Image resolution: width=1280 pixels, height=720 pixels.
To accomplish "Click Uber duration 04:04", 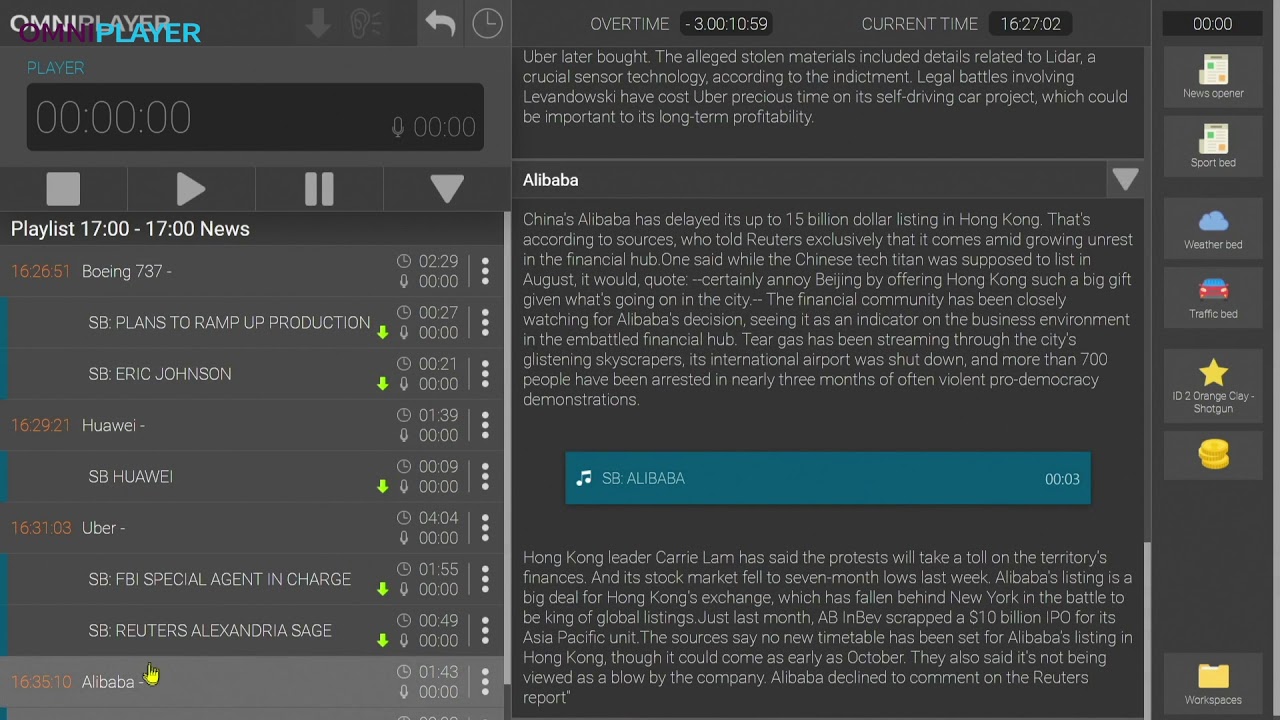I will [x=438, y=518].
